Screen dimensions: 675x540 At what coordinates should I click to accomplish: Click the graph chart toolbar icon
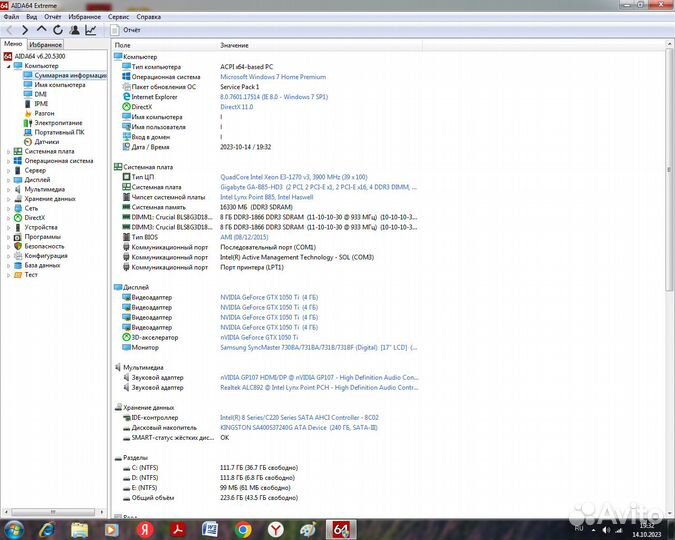pos(91,30)
